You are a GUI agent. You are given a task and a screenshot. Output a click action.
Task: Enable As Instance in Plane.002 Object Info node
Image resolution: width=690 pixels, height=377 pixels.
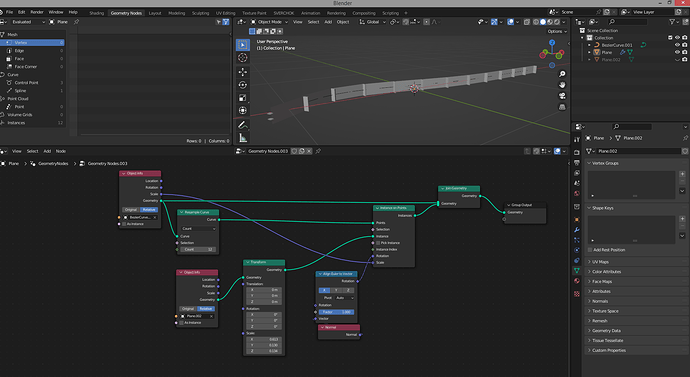pyautogui.click(x=181, y=323)
